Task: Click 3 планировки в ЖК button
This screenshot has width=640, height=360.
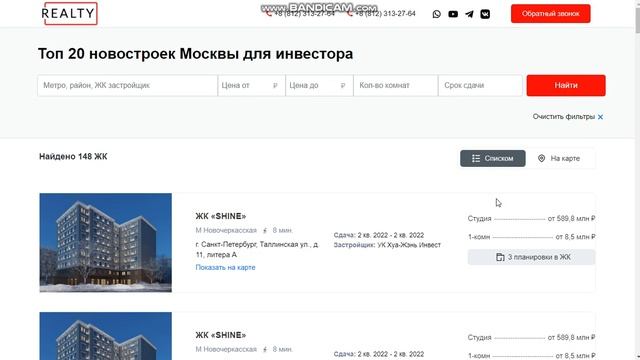Action: coord(531,257)
